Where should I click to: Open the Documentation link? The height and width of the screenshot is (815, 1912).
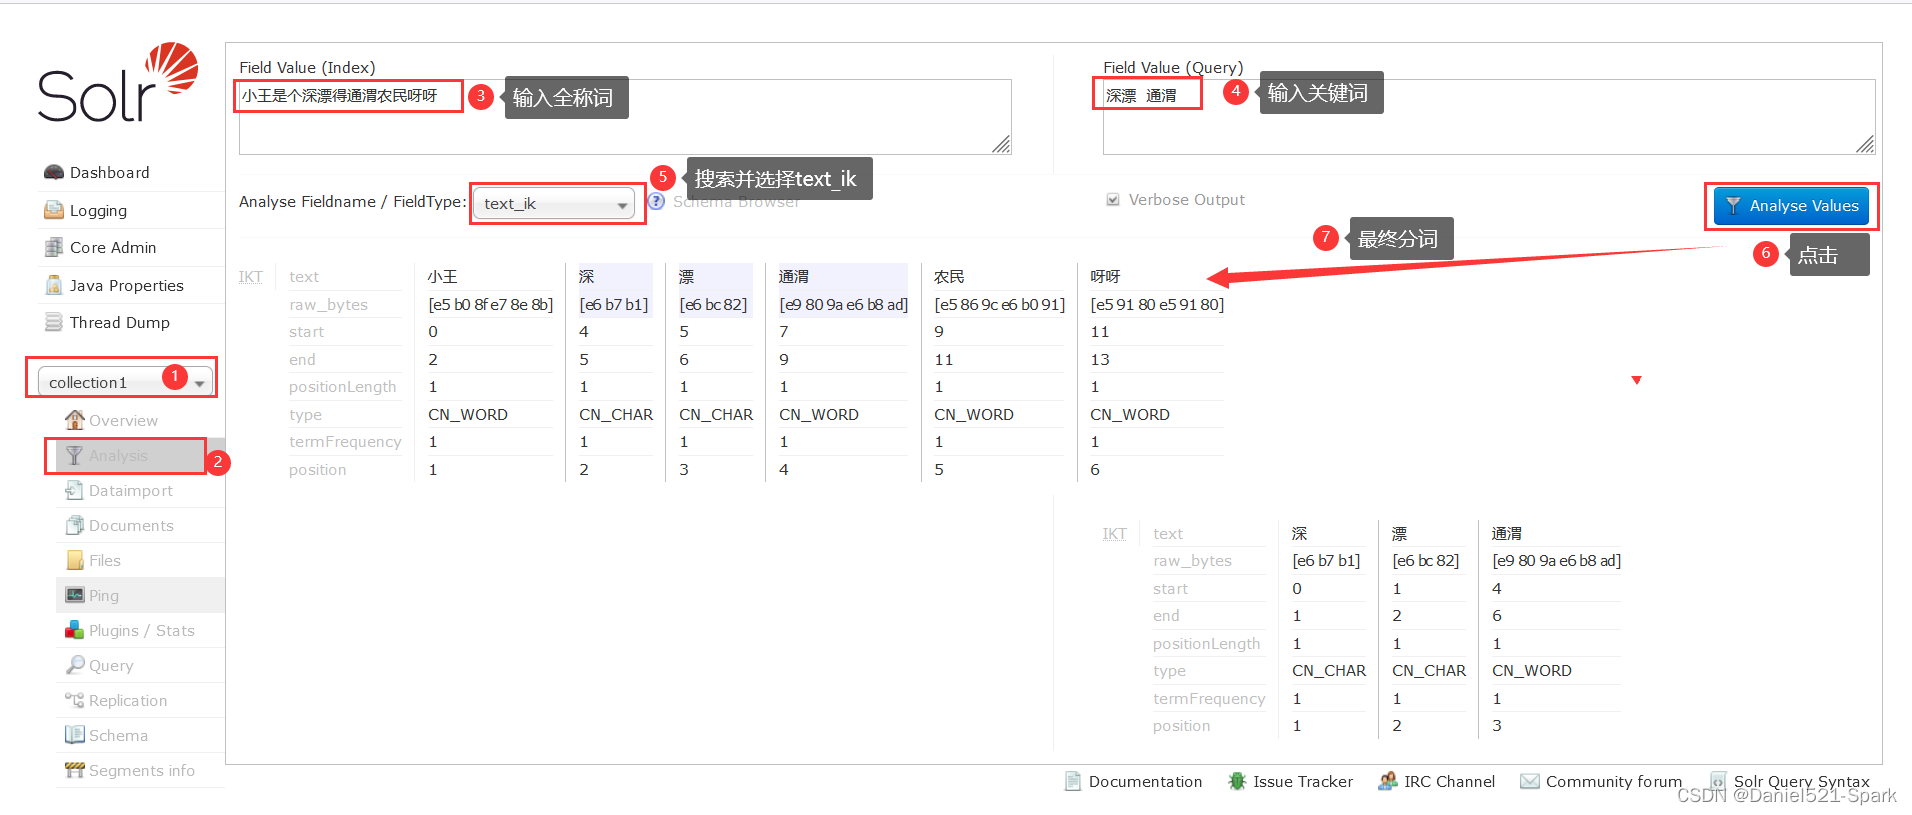point(1146,781)
